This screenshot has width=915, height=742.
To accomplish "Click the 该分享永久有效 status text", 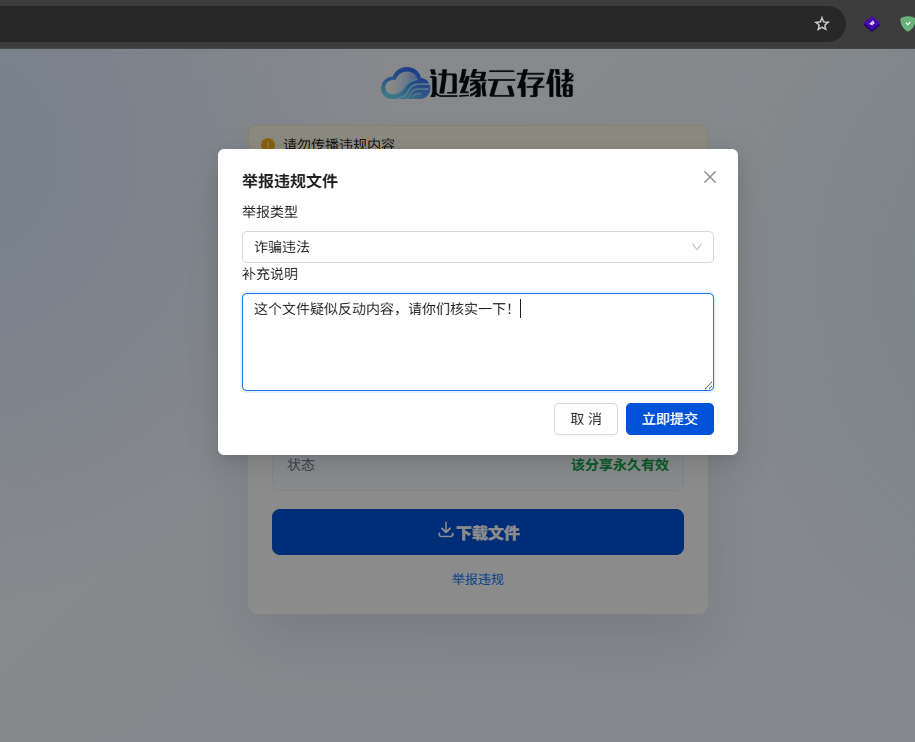I will pyautogui.click(x=620, y=465).
